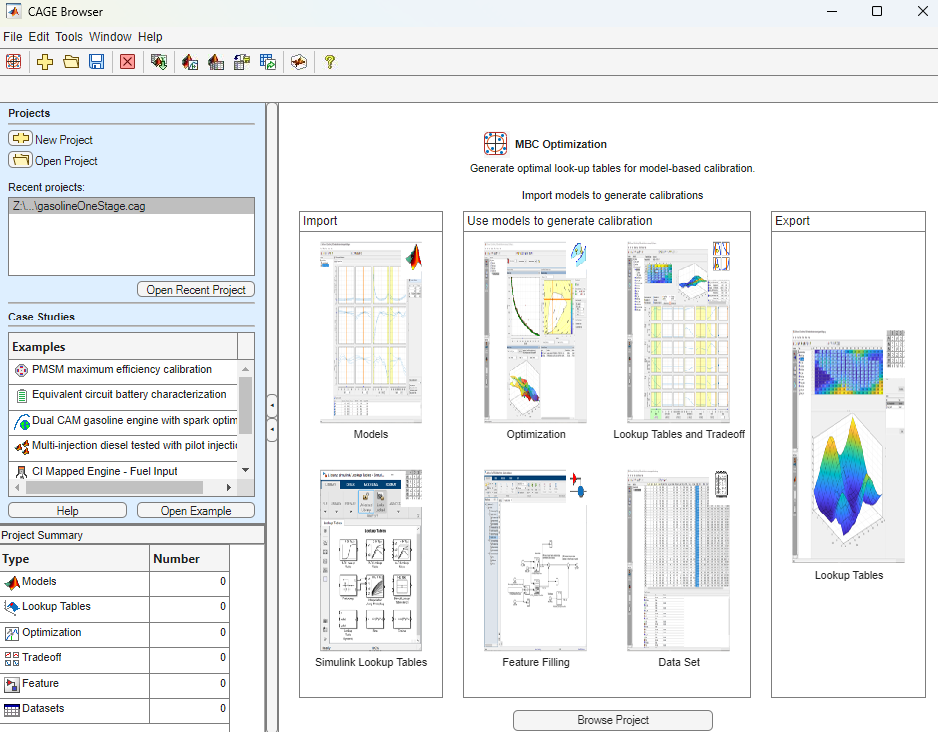The height and width of the screenshot is (732, 938).
Task: Click the Open Recent Project button
Action: coord(195,289)
